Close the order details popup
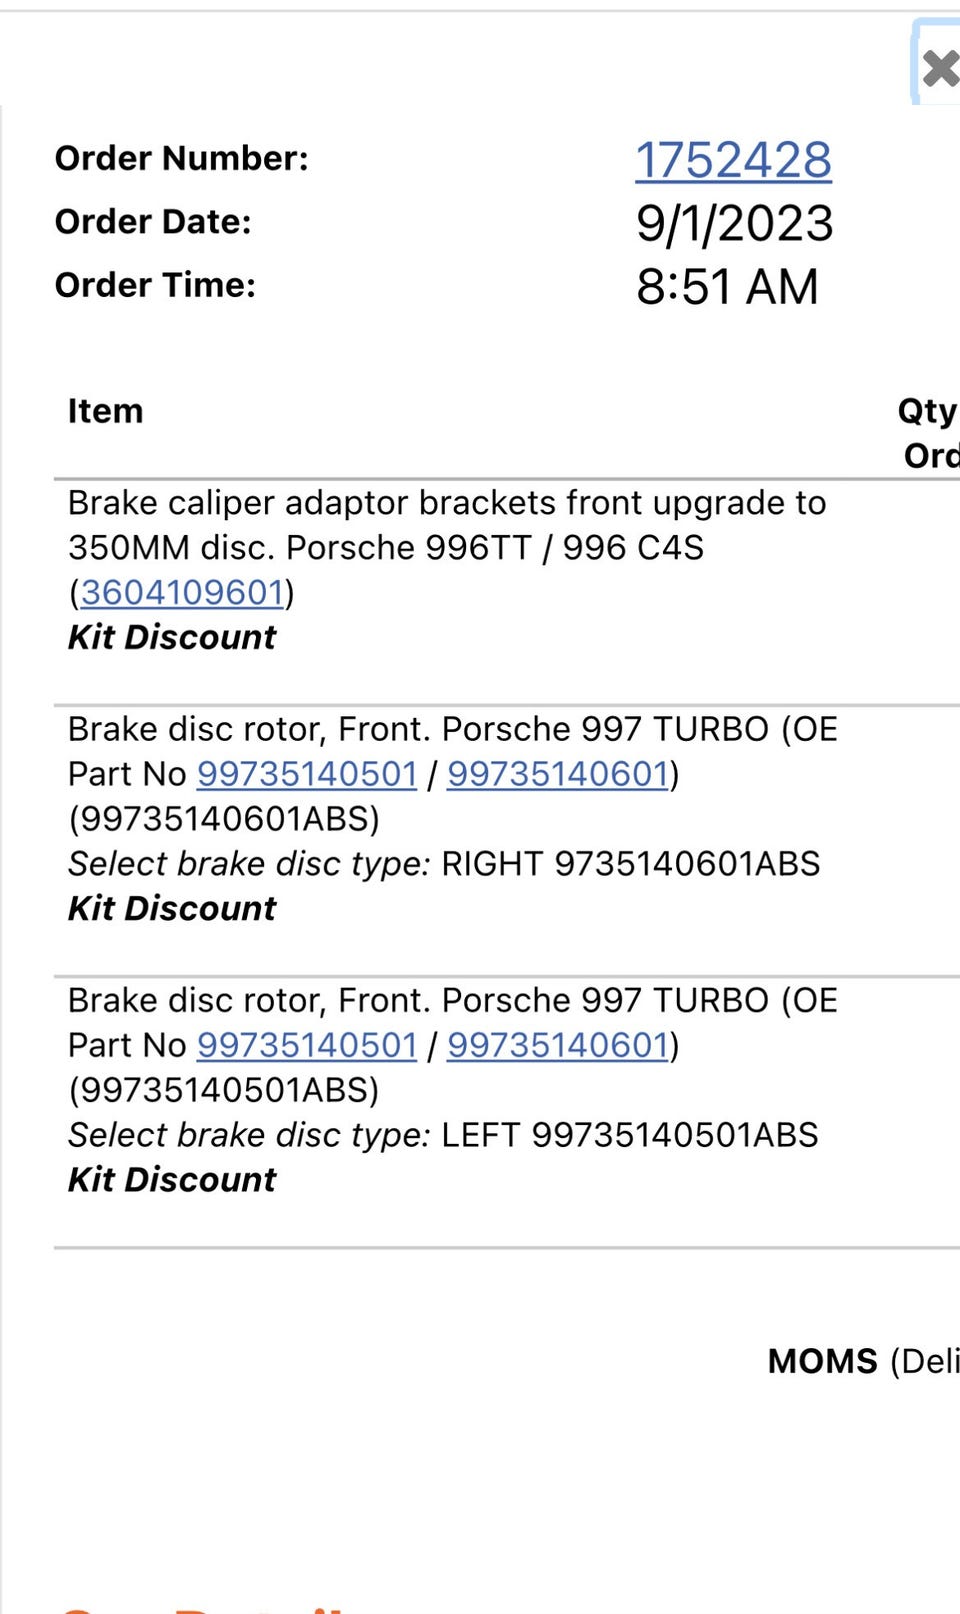Screen dimensions: 960x1614 [939, 68]
